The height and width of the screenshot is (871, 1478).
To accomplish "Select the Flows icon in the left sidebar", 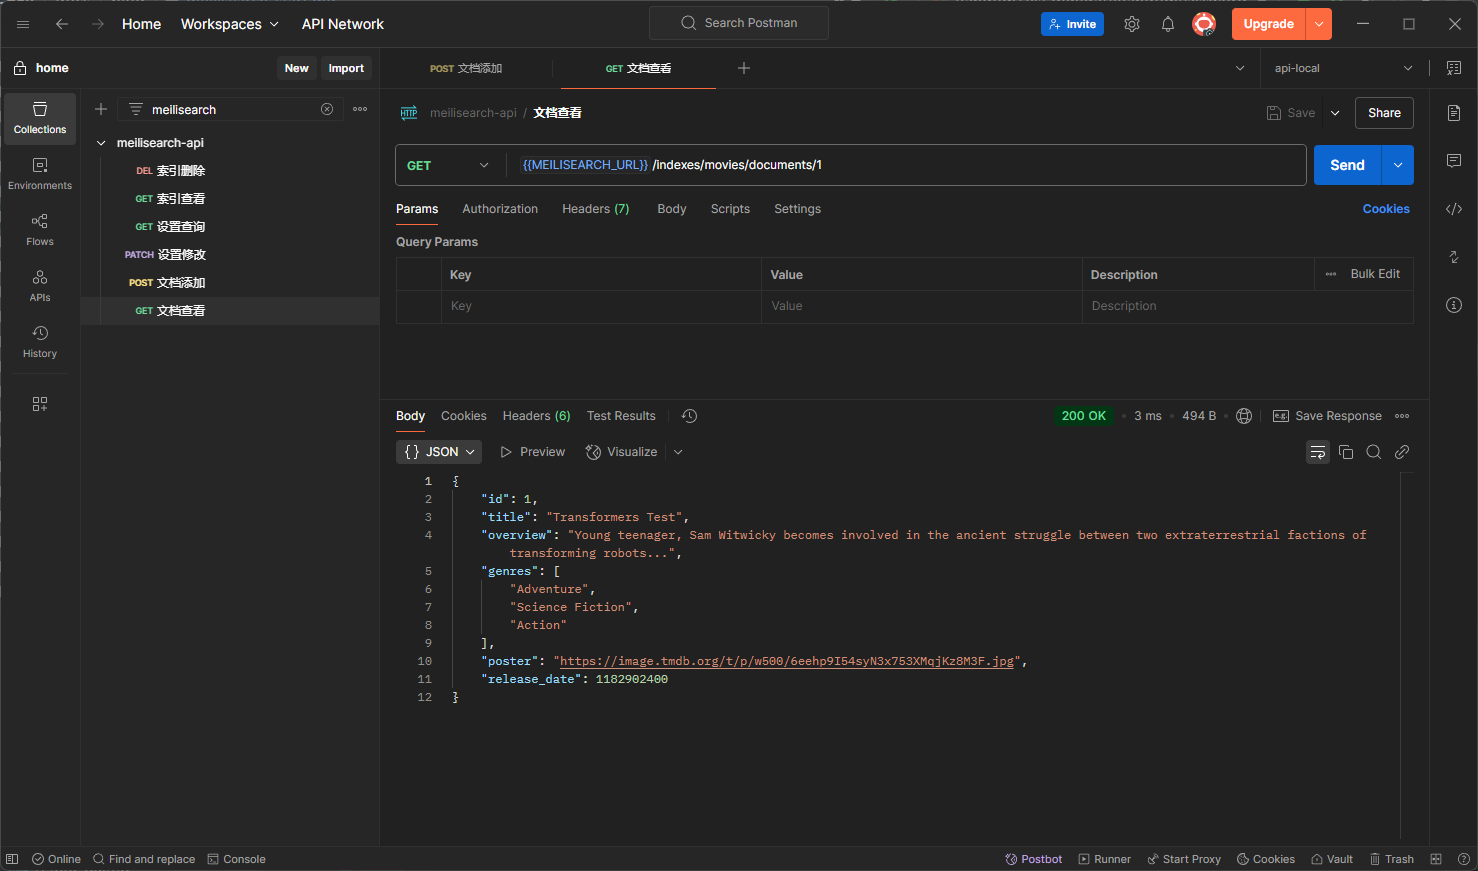I will pyautogui.click(x=39, y=227).
